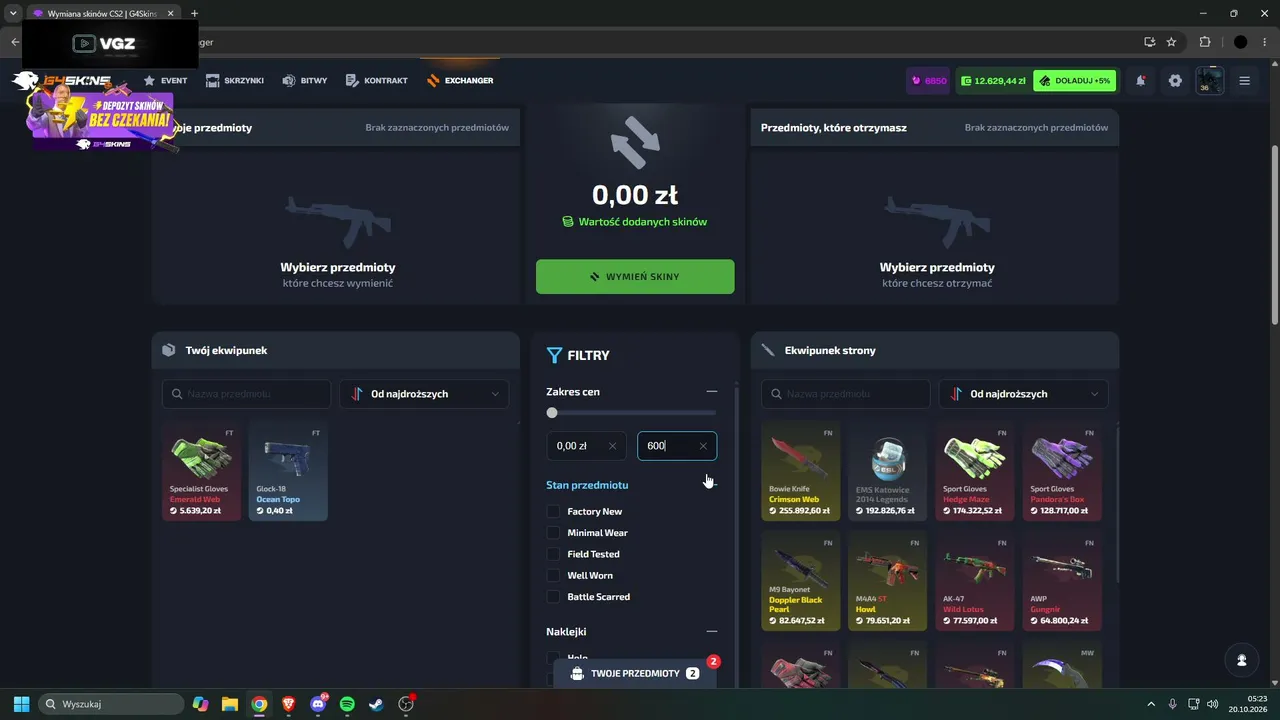The image size is (1280, 720).
Task: Open File Explorer from the taskbar
Action: (x=230, y=704)
